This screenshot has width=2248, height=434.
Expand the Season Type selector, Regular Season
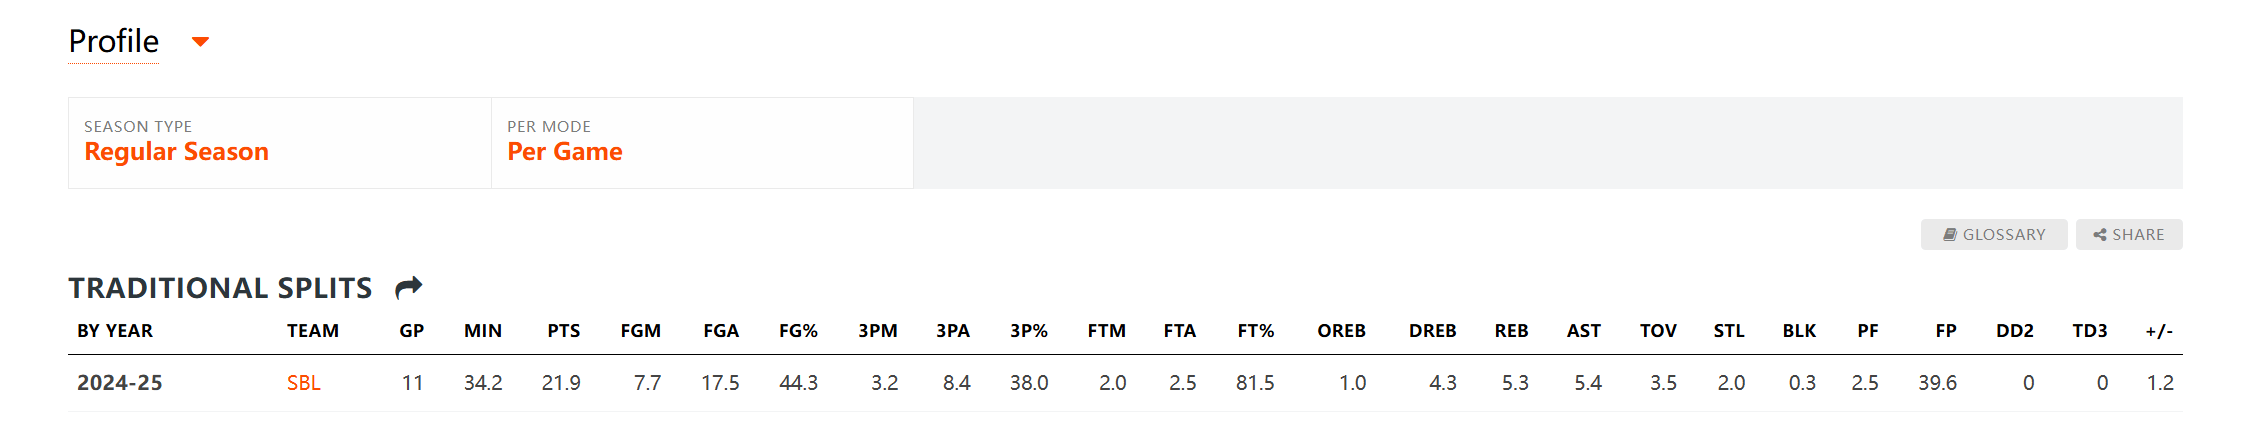(x=280, y=143)
